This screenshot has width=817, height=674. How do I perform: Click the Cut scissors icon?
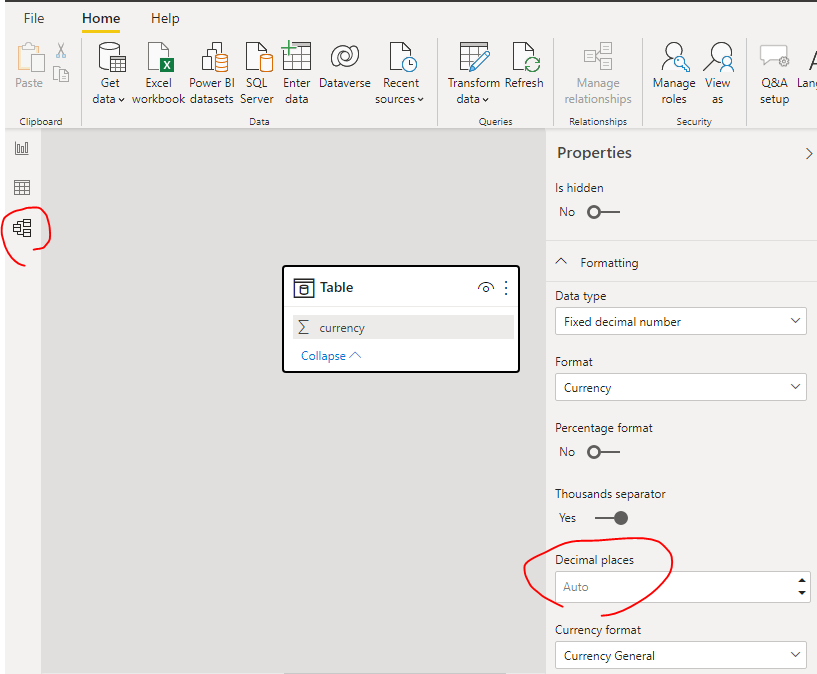click(61, 50)
